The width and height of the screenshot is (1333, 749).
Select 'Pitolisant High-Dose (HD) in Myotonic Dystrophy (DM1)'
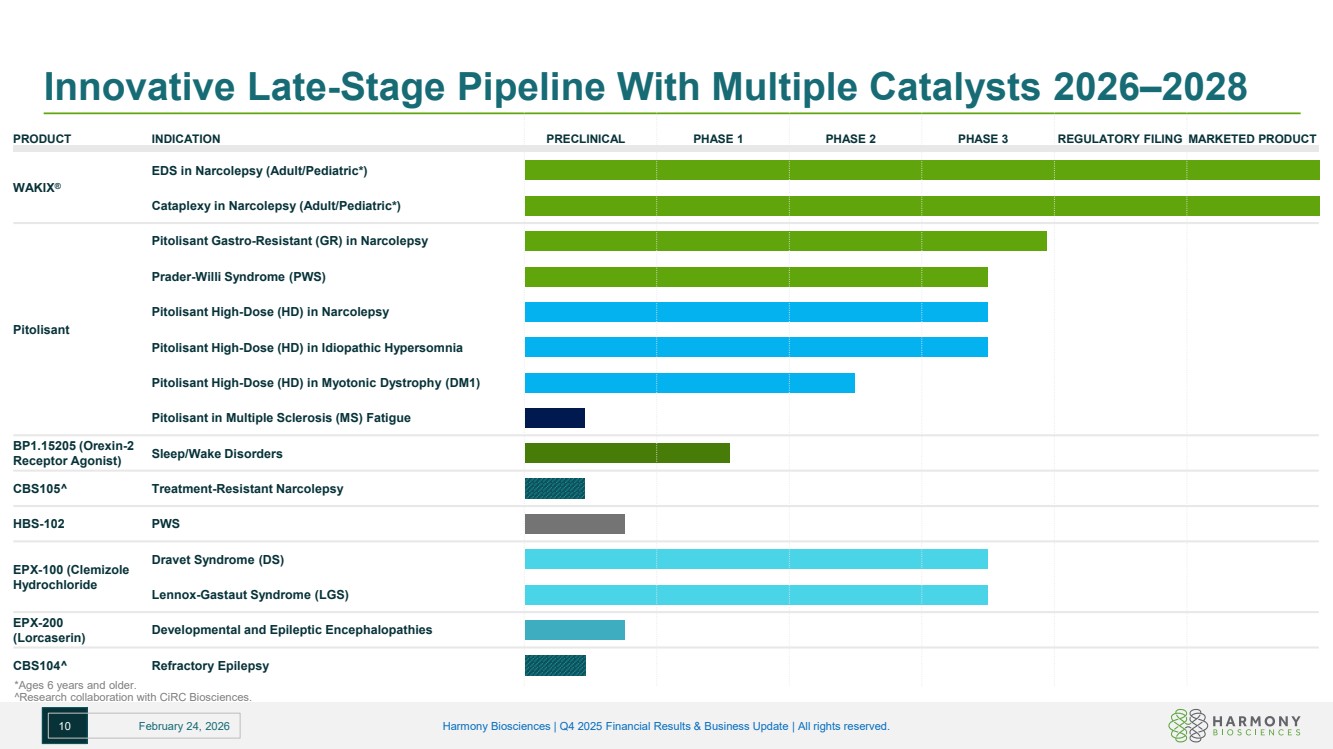[316, 383]
